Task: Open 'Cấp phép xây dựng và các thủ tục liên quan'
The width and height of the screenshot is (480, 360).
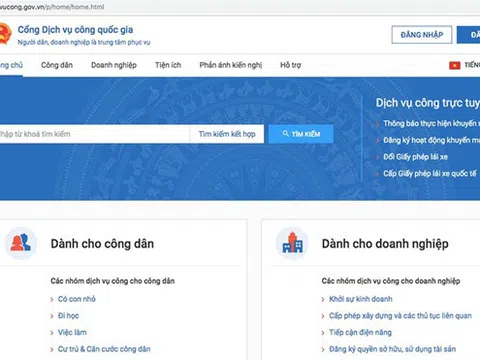Action: coord(400,316)
